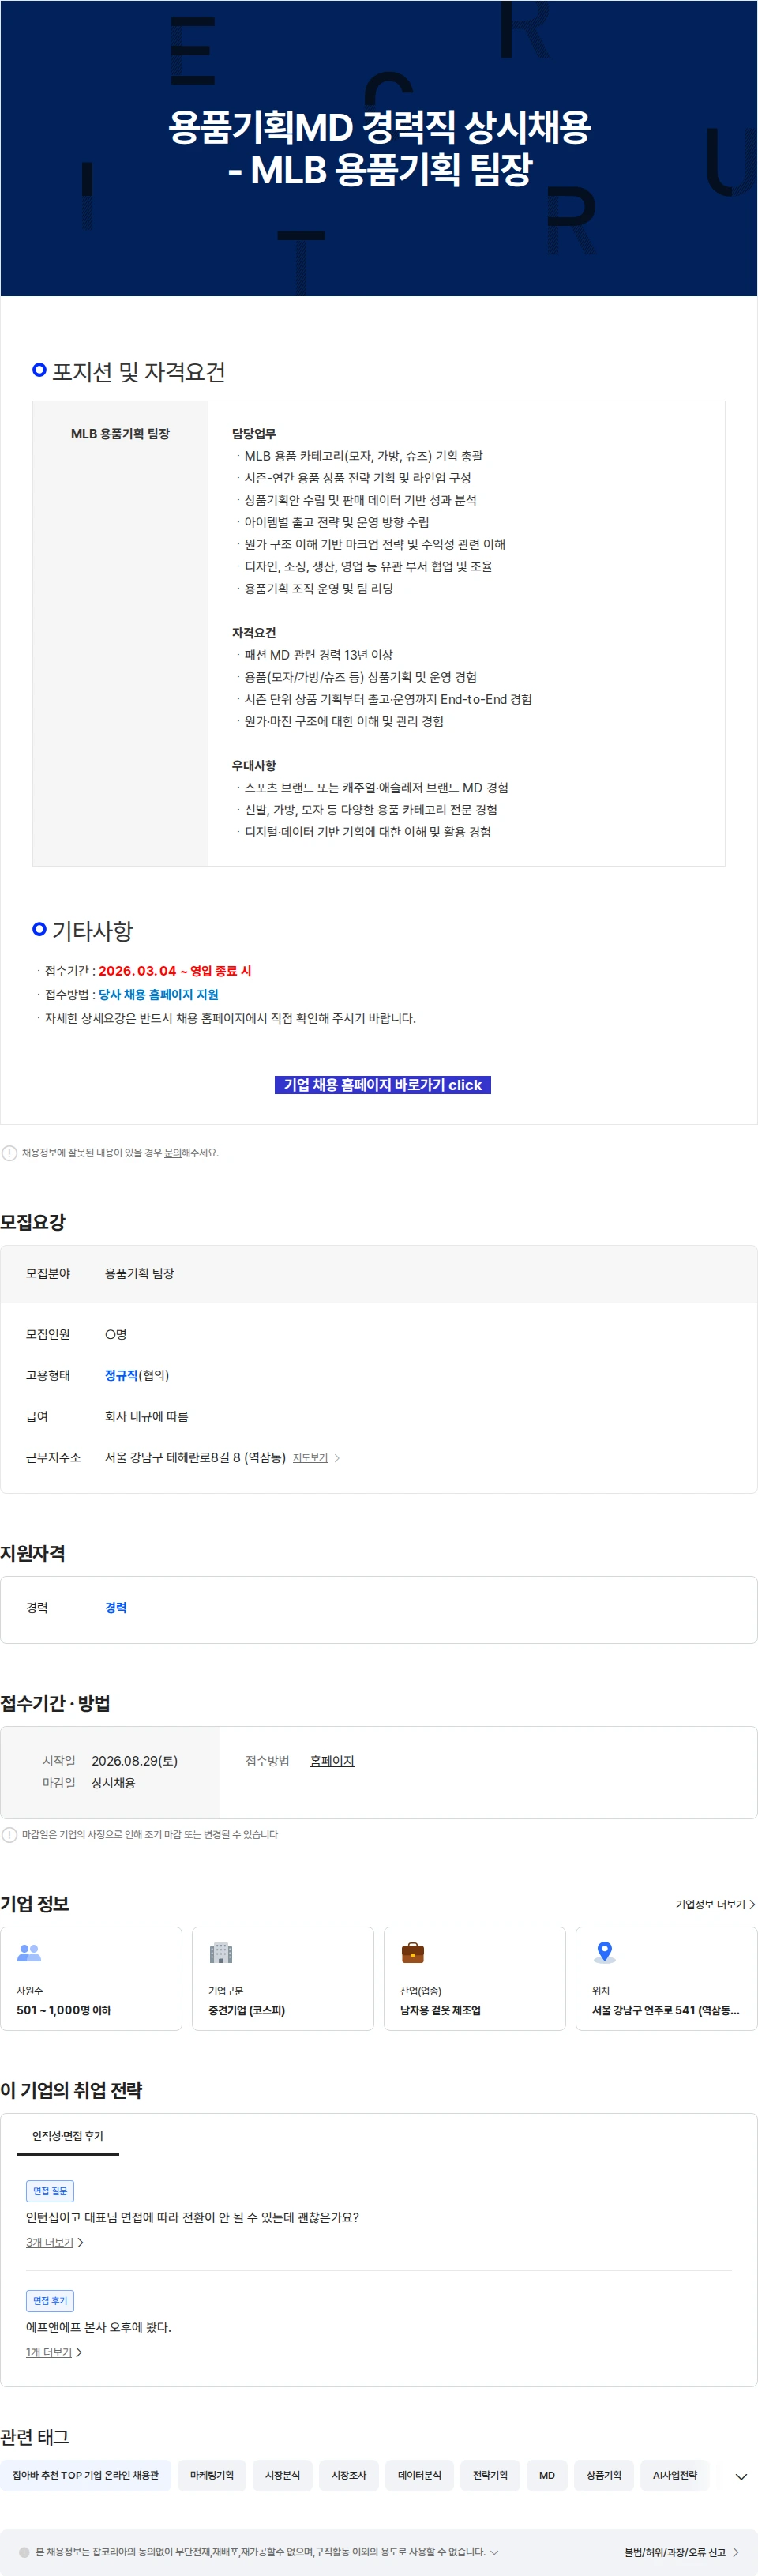
Task: Click the 면접 질문 badge
Action: pyautogui.click(x=50, y=2190)
